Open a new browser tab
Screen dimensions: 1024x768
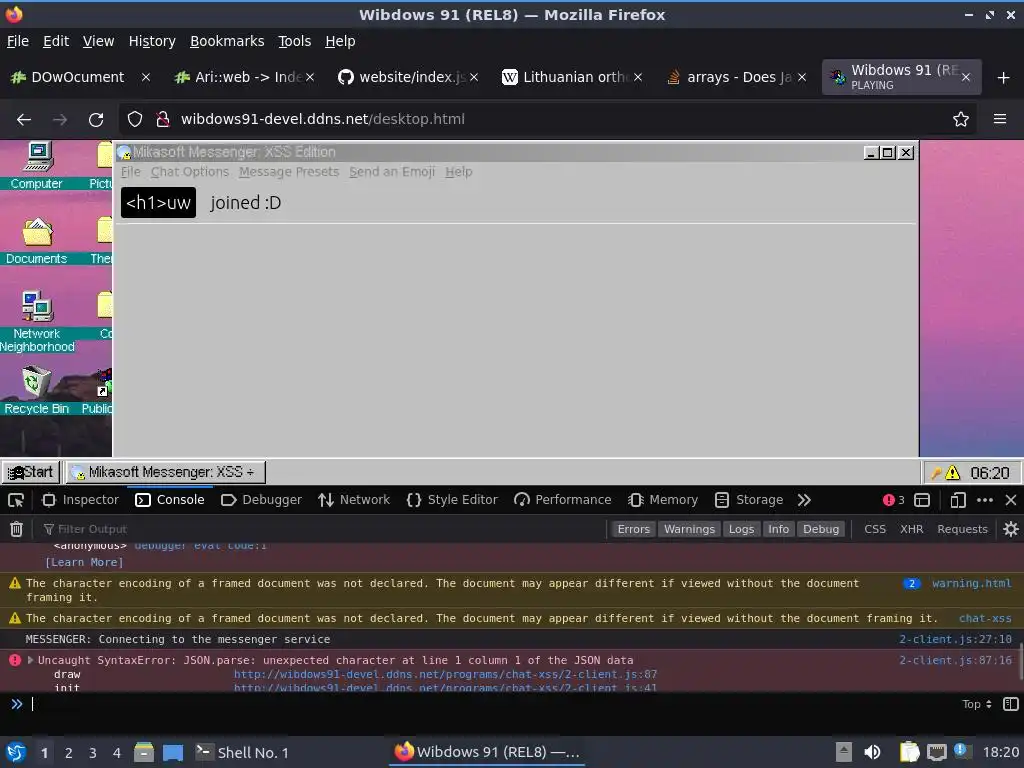1004,78
